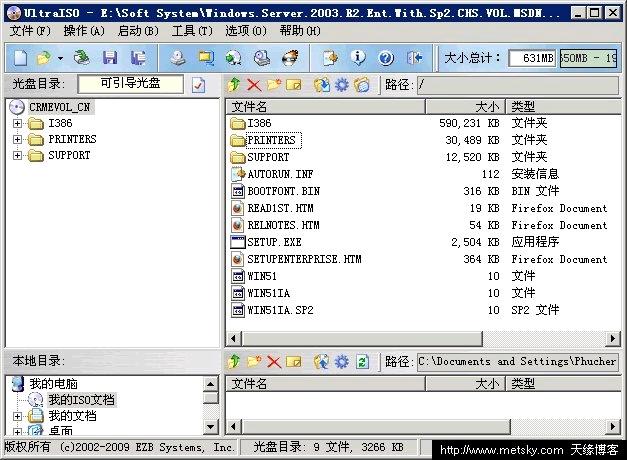
Task: Click the view/globe icon in disc pane toolbar
Action: [362, 85]
